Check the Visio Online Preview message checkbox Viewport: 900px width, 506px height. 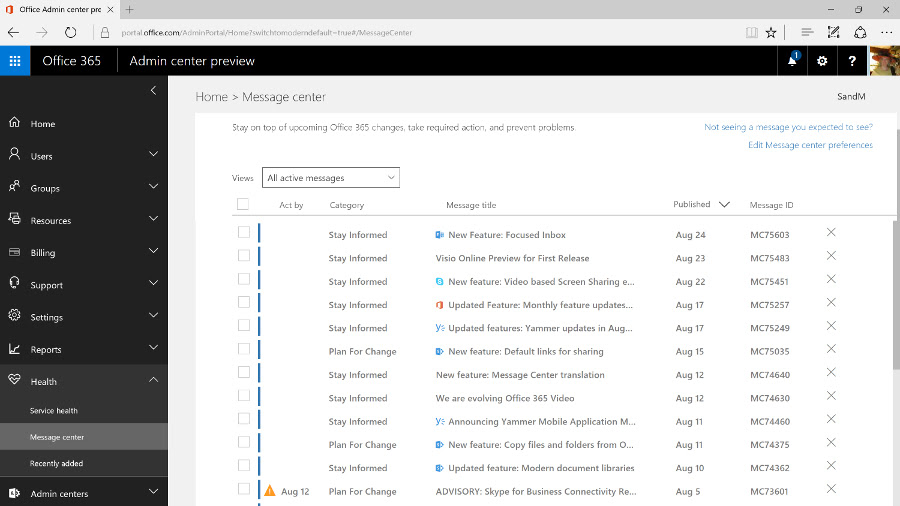point(244,255)
